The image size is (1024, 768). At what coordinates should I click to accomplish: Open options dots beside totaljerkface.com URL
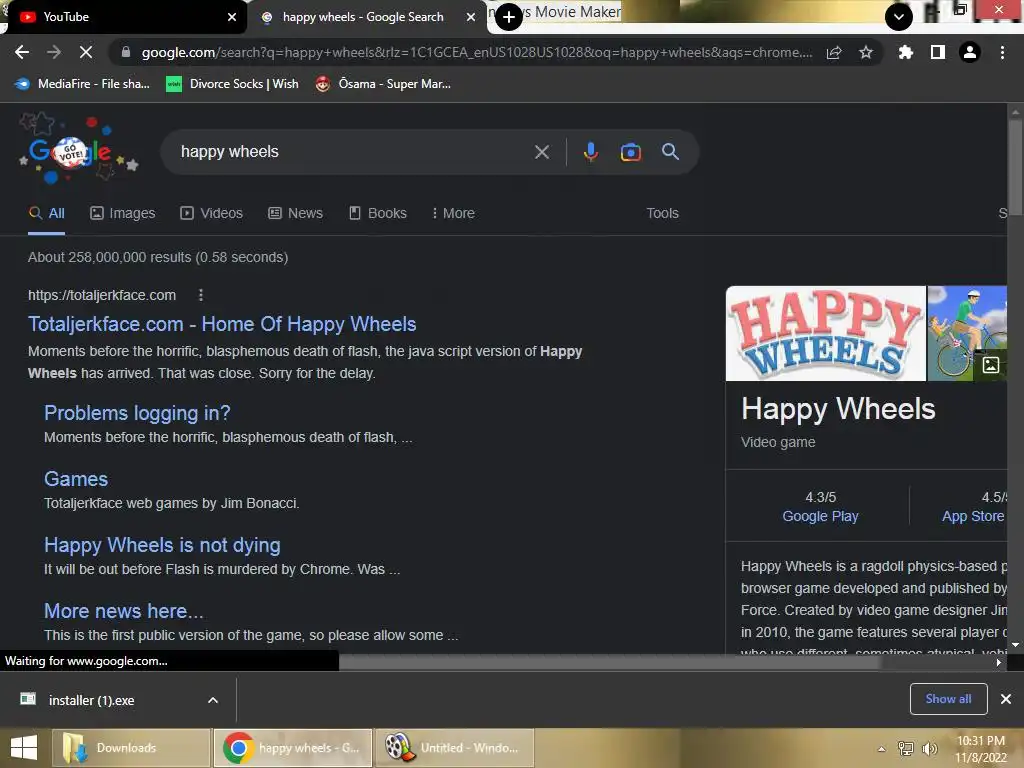coord(201,295)
